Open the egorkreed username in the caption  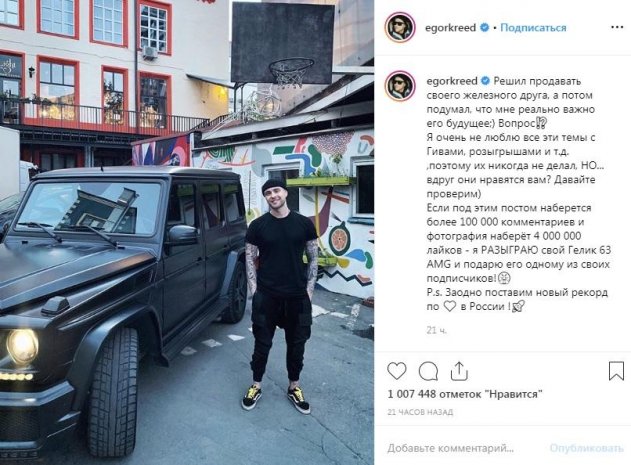tap(452, 81)
